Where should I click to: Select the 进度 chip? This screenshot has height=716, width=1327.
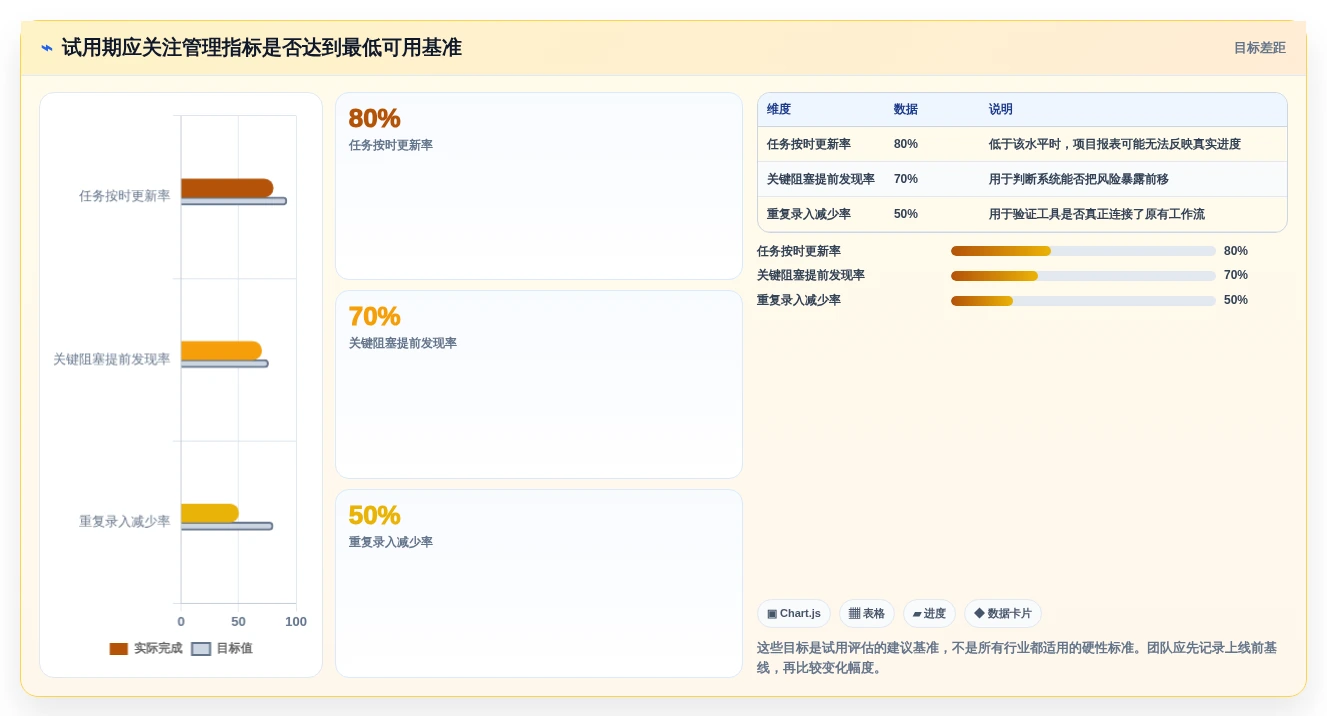coord(929,613)
